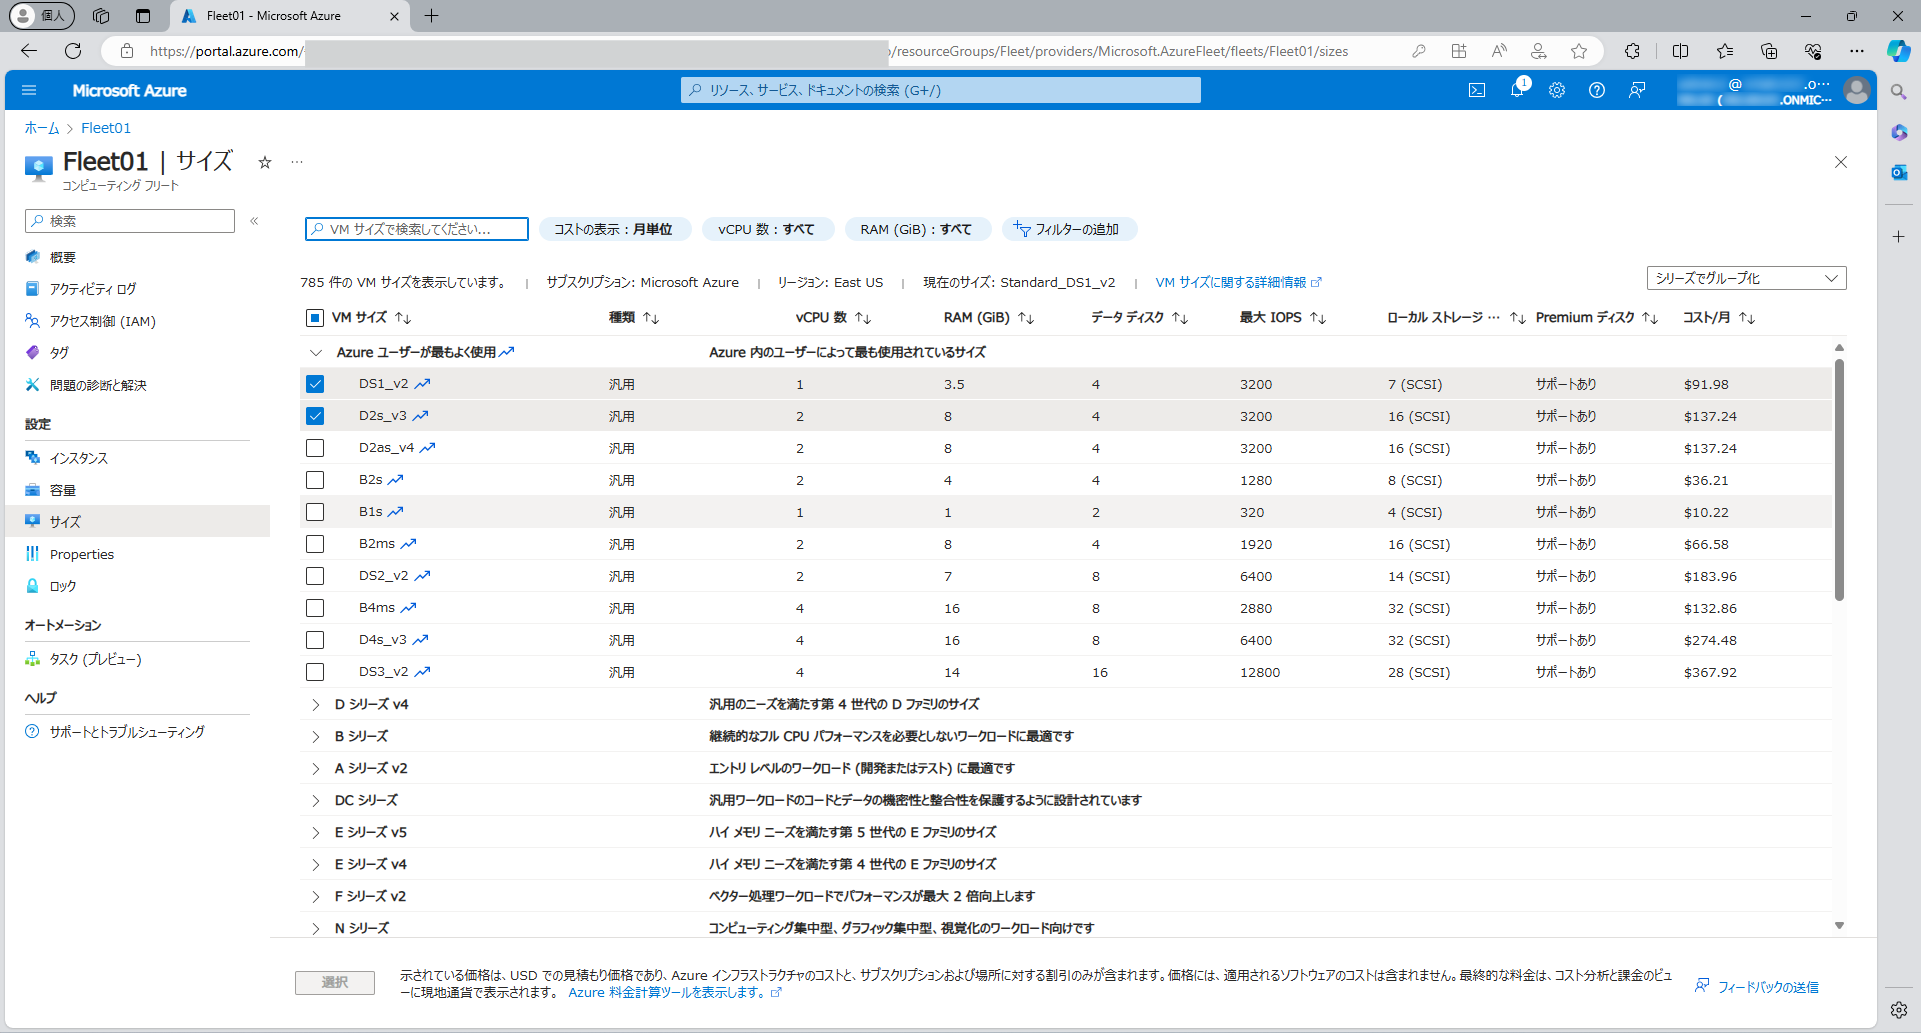Open Cloud Shell from the Azure header
The image size is (1921, 1033).
(1477, 90)
